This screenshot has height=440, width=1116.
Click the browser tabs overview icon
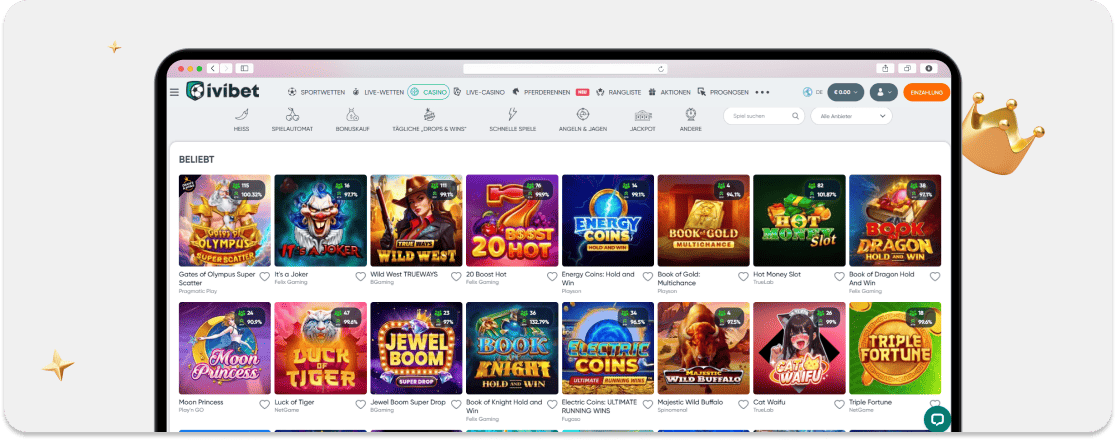(x=907, y=68)
